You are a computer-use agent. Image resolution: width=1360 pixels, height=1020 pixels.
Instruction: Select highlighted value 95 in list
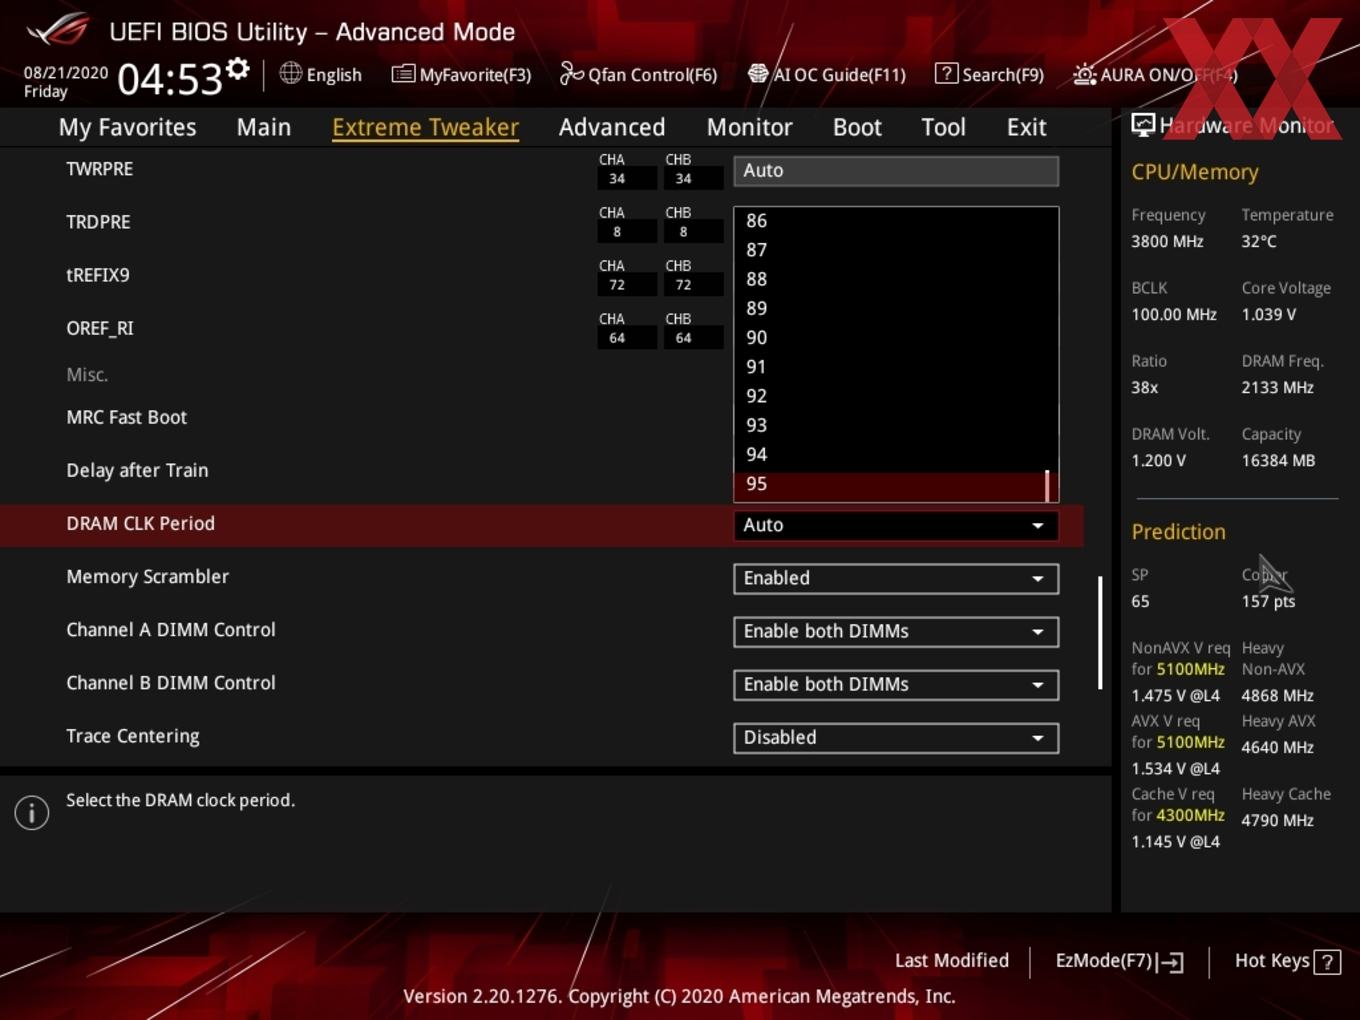(x=896, y=485)
